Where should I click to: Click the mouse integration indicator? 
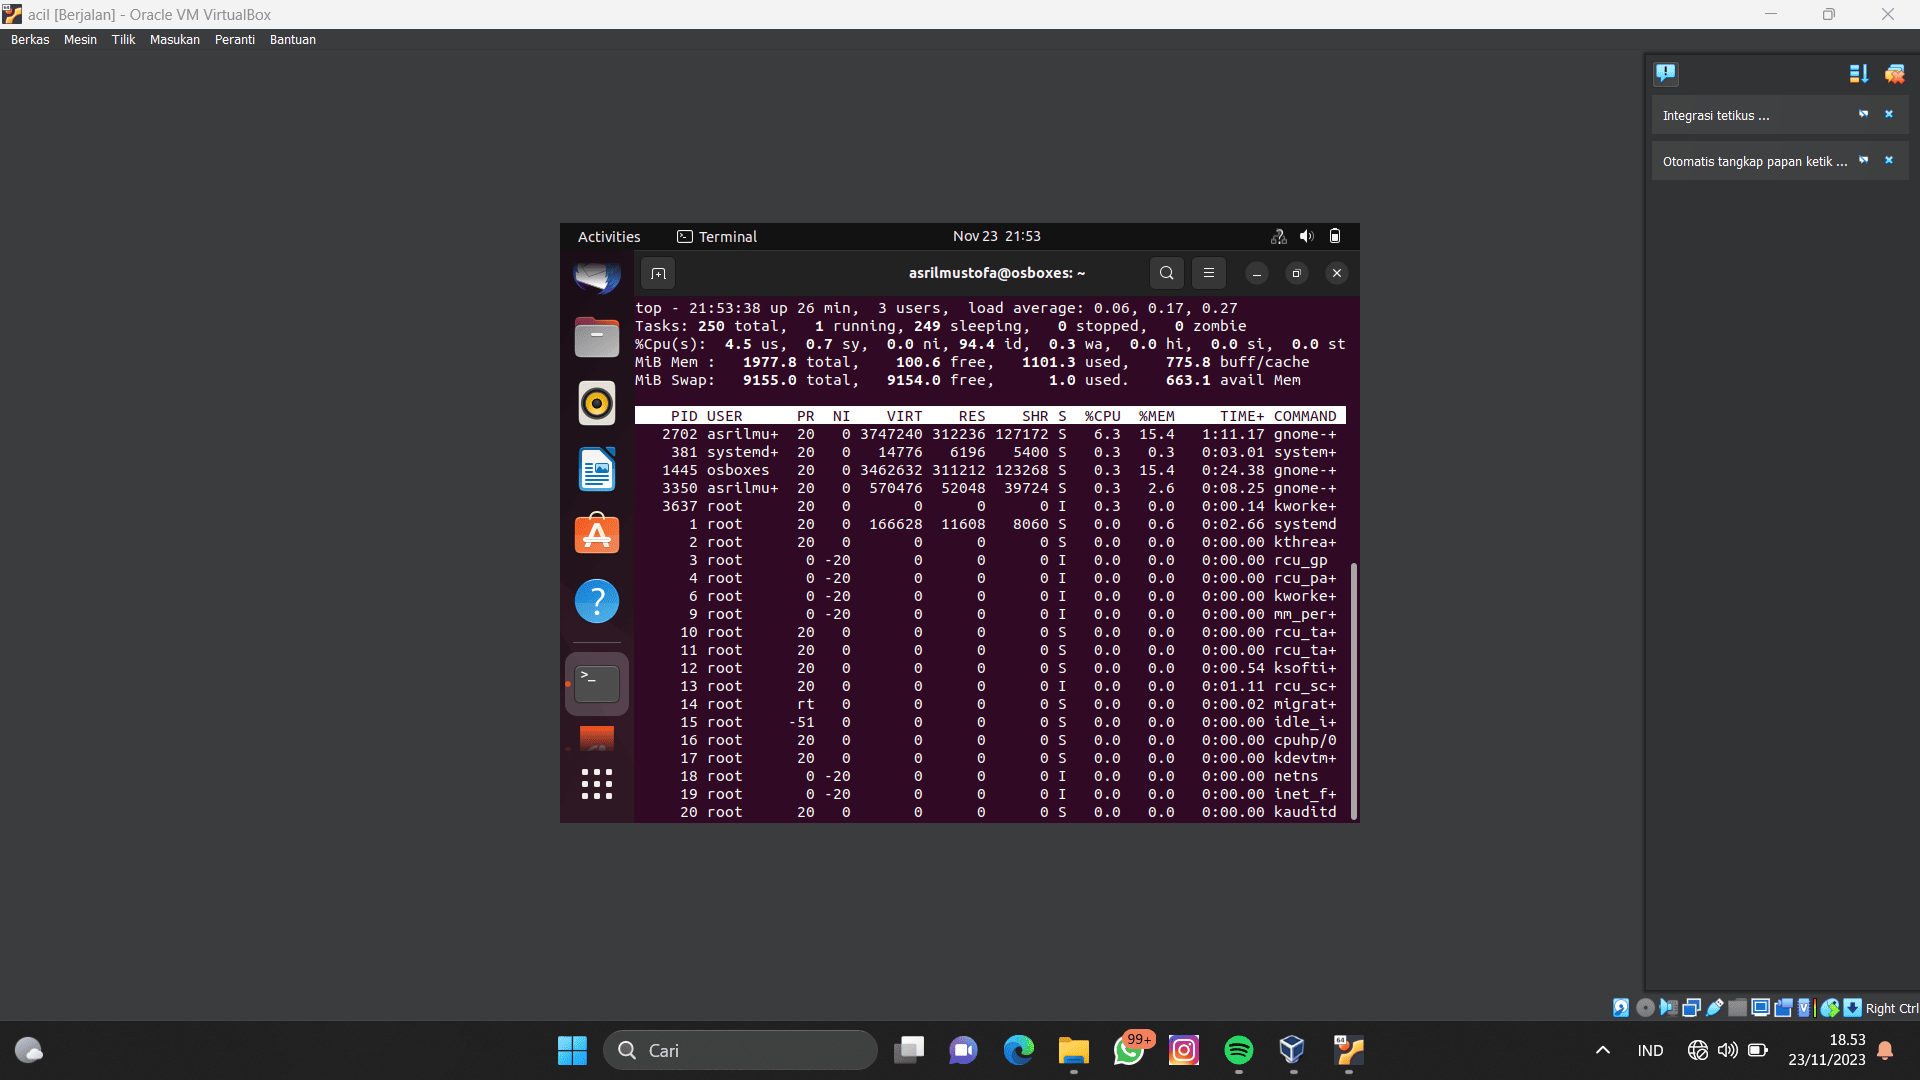pos(1830,1008)
